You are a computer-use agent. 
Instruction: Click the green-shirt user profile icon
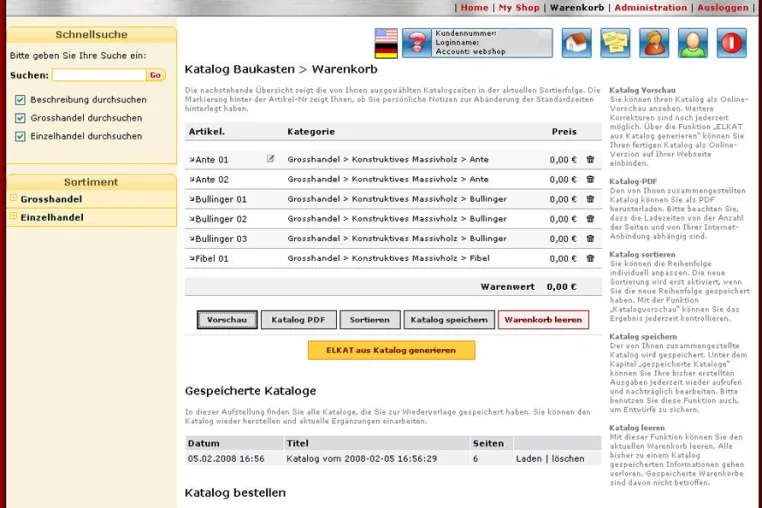pos(693,43)
